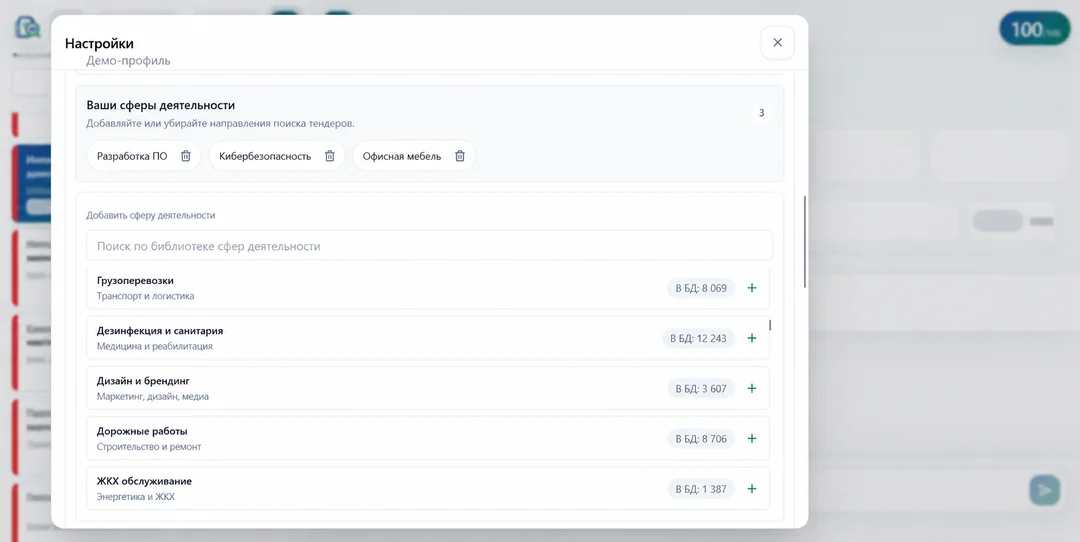1080x542 pixels.
Task: Click the ЖКХ обслуживание row title
Action: pyautogui.click(x=144, y=481)
